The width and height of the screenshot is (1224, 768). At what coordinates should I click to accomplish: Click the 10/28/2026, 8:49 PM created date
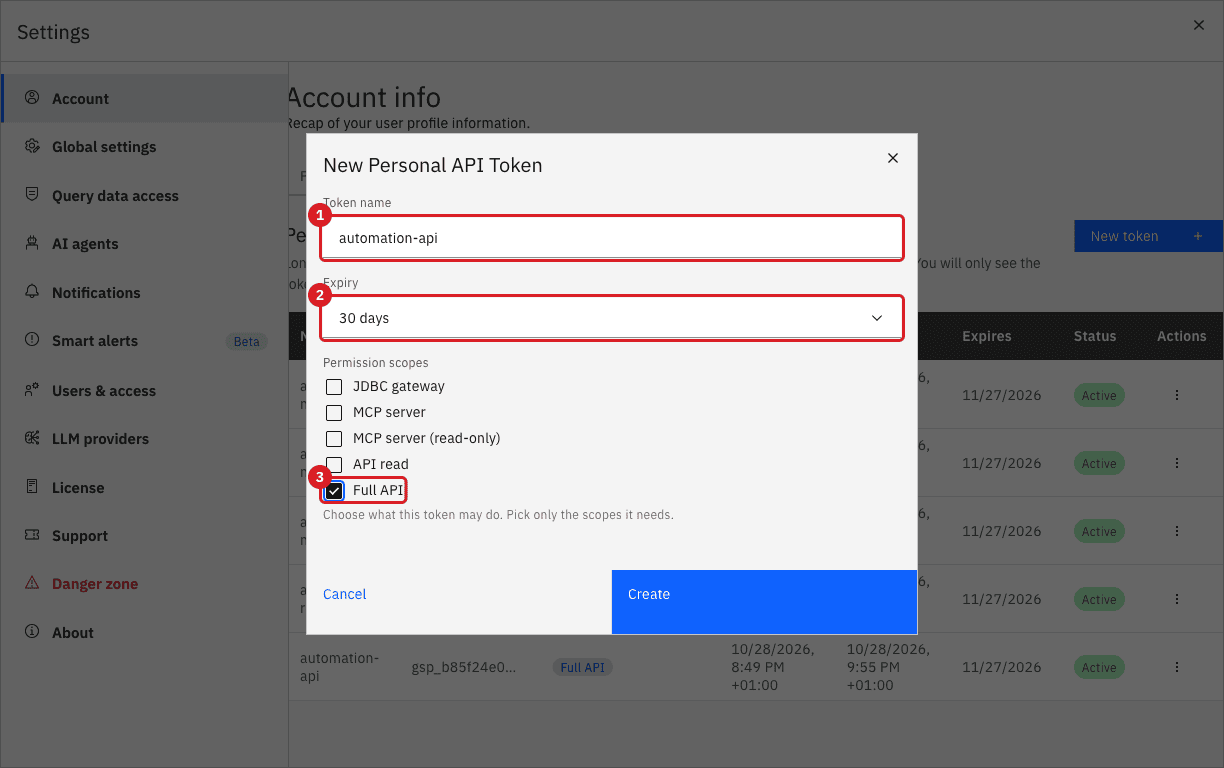[x=772, y=667]
